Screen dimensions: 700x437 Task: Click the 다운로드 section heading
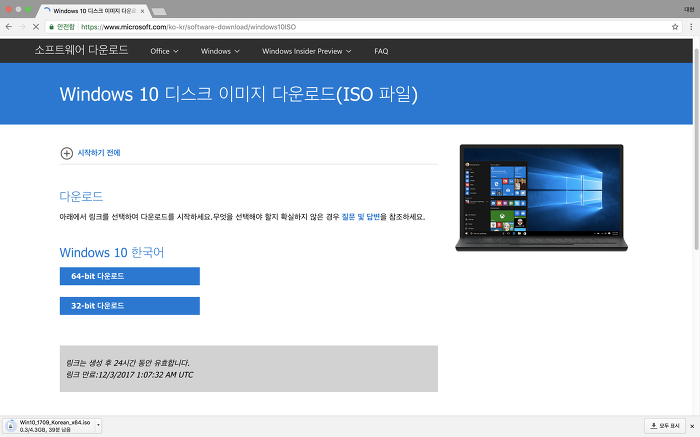click(x=81, y=196)
